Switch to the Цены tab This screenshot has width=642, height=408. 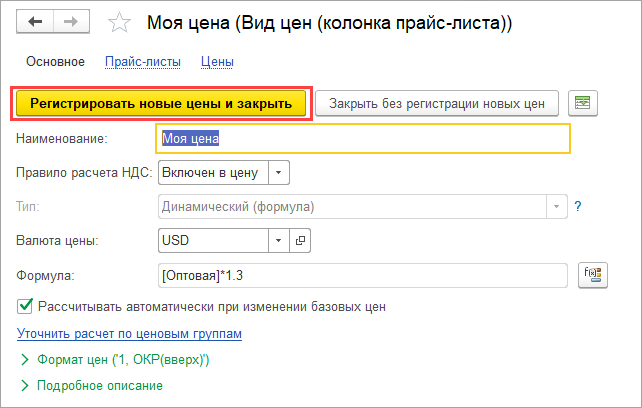click(217, 62)
